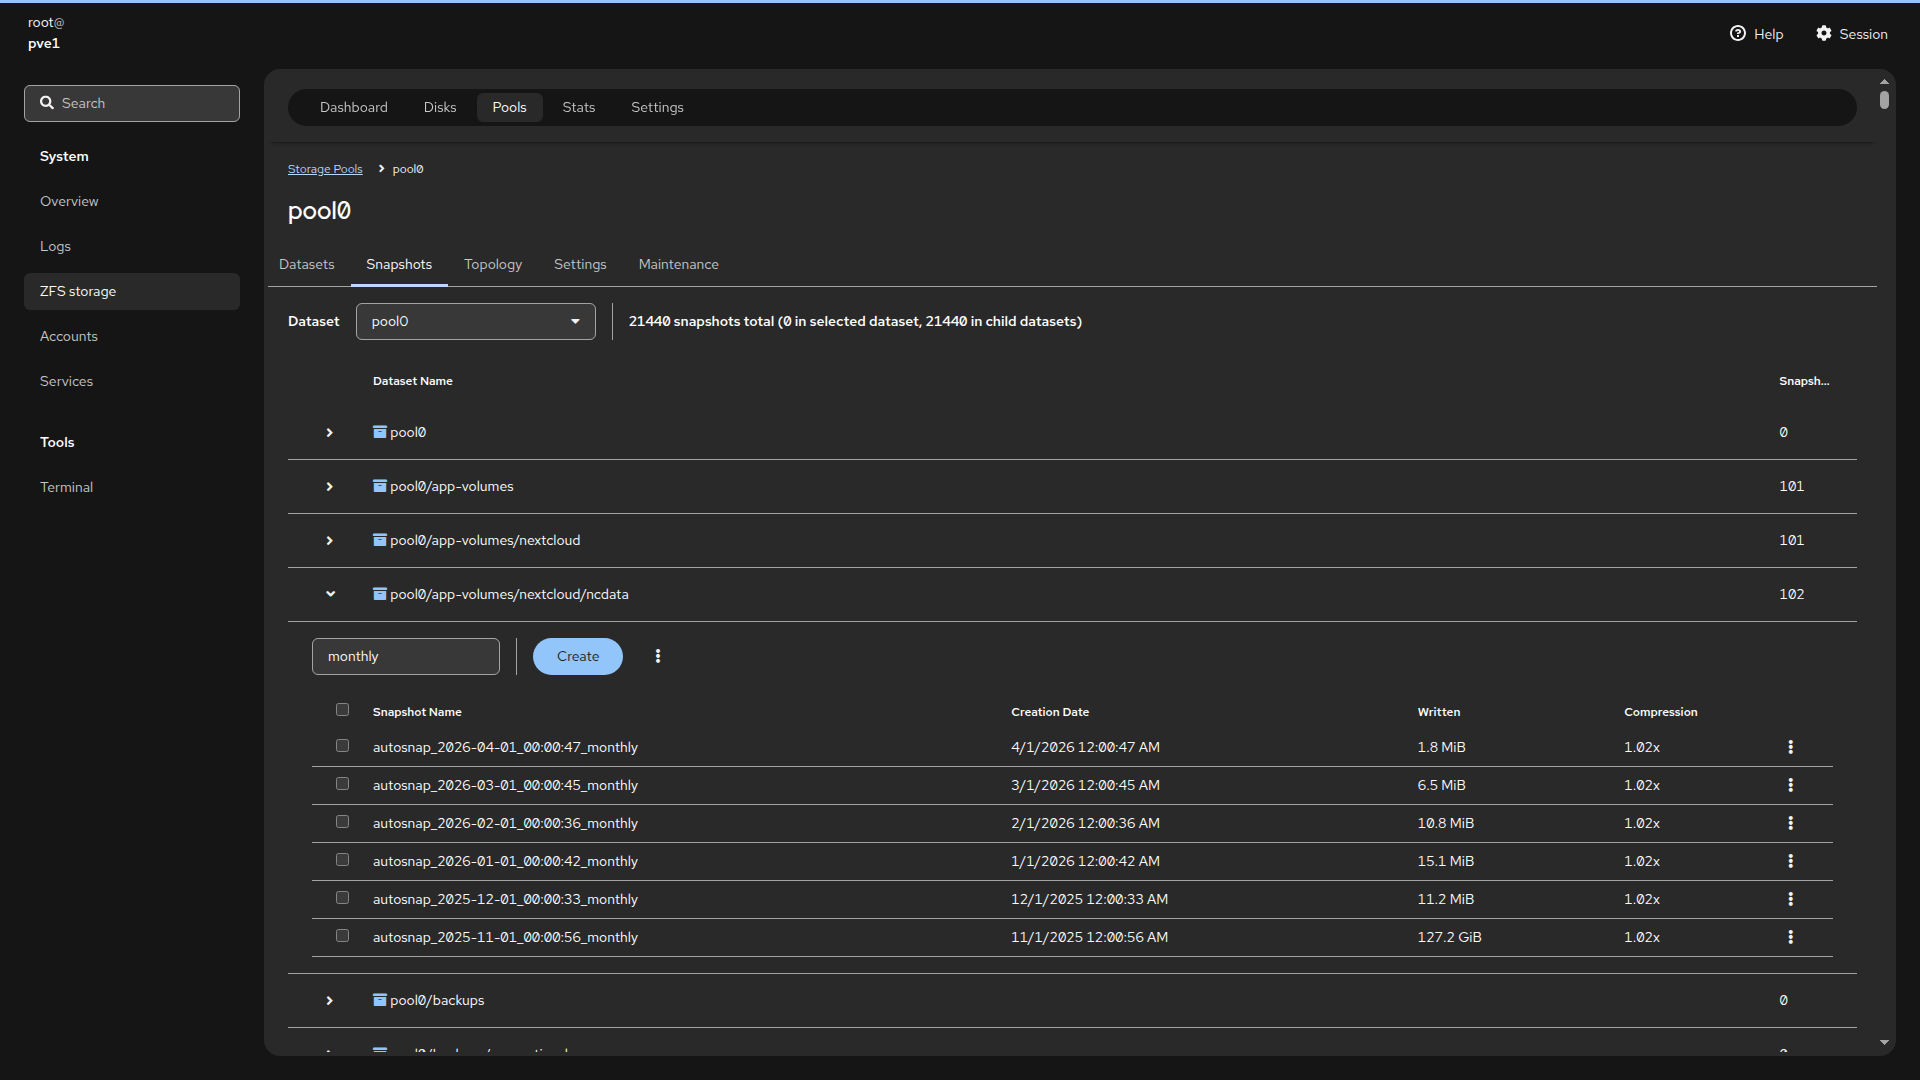The width and height of the screenshot is (1920, 1080).
Task: Select the autosnap_2026-03-01 snapshot checkbox
Action: coord(342,784)
